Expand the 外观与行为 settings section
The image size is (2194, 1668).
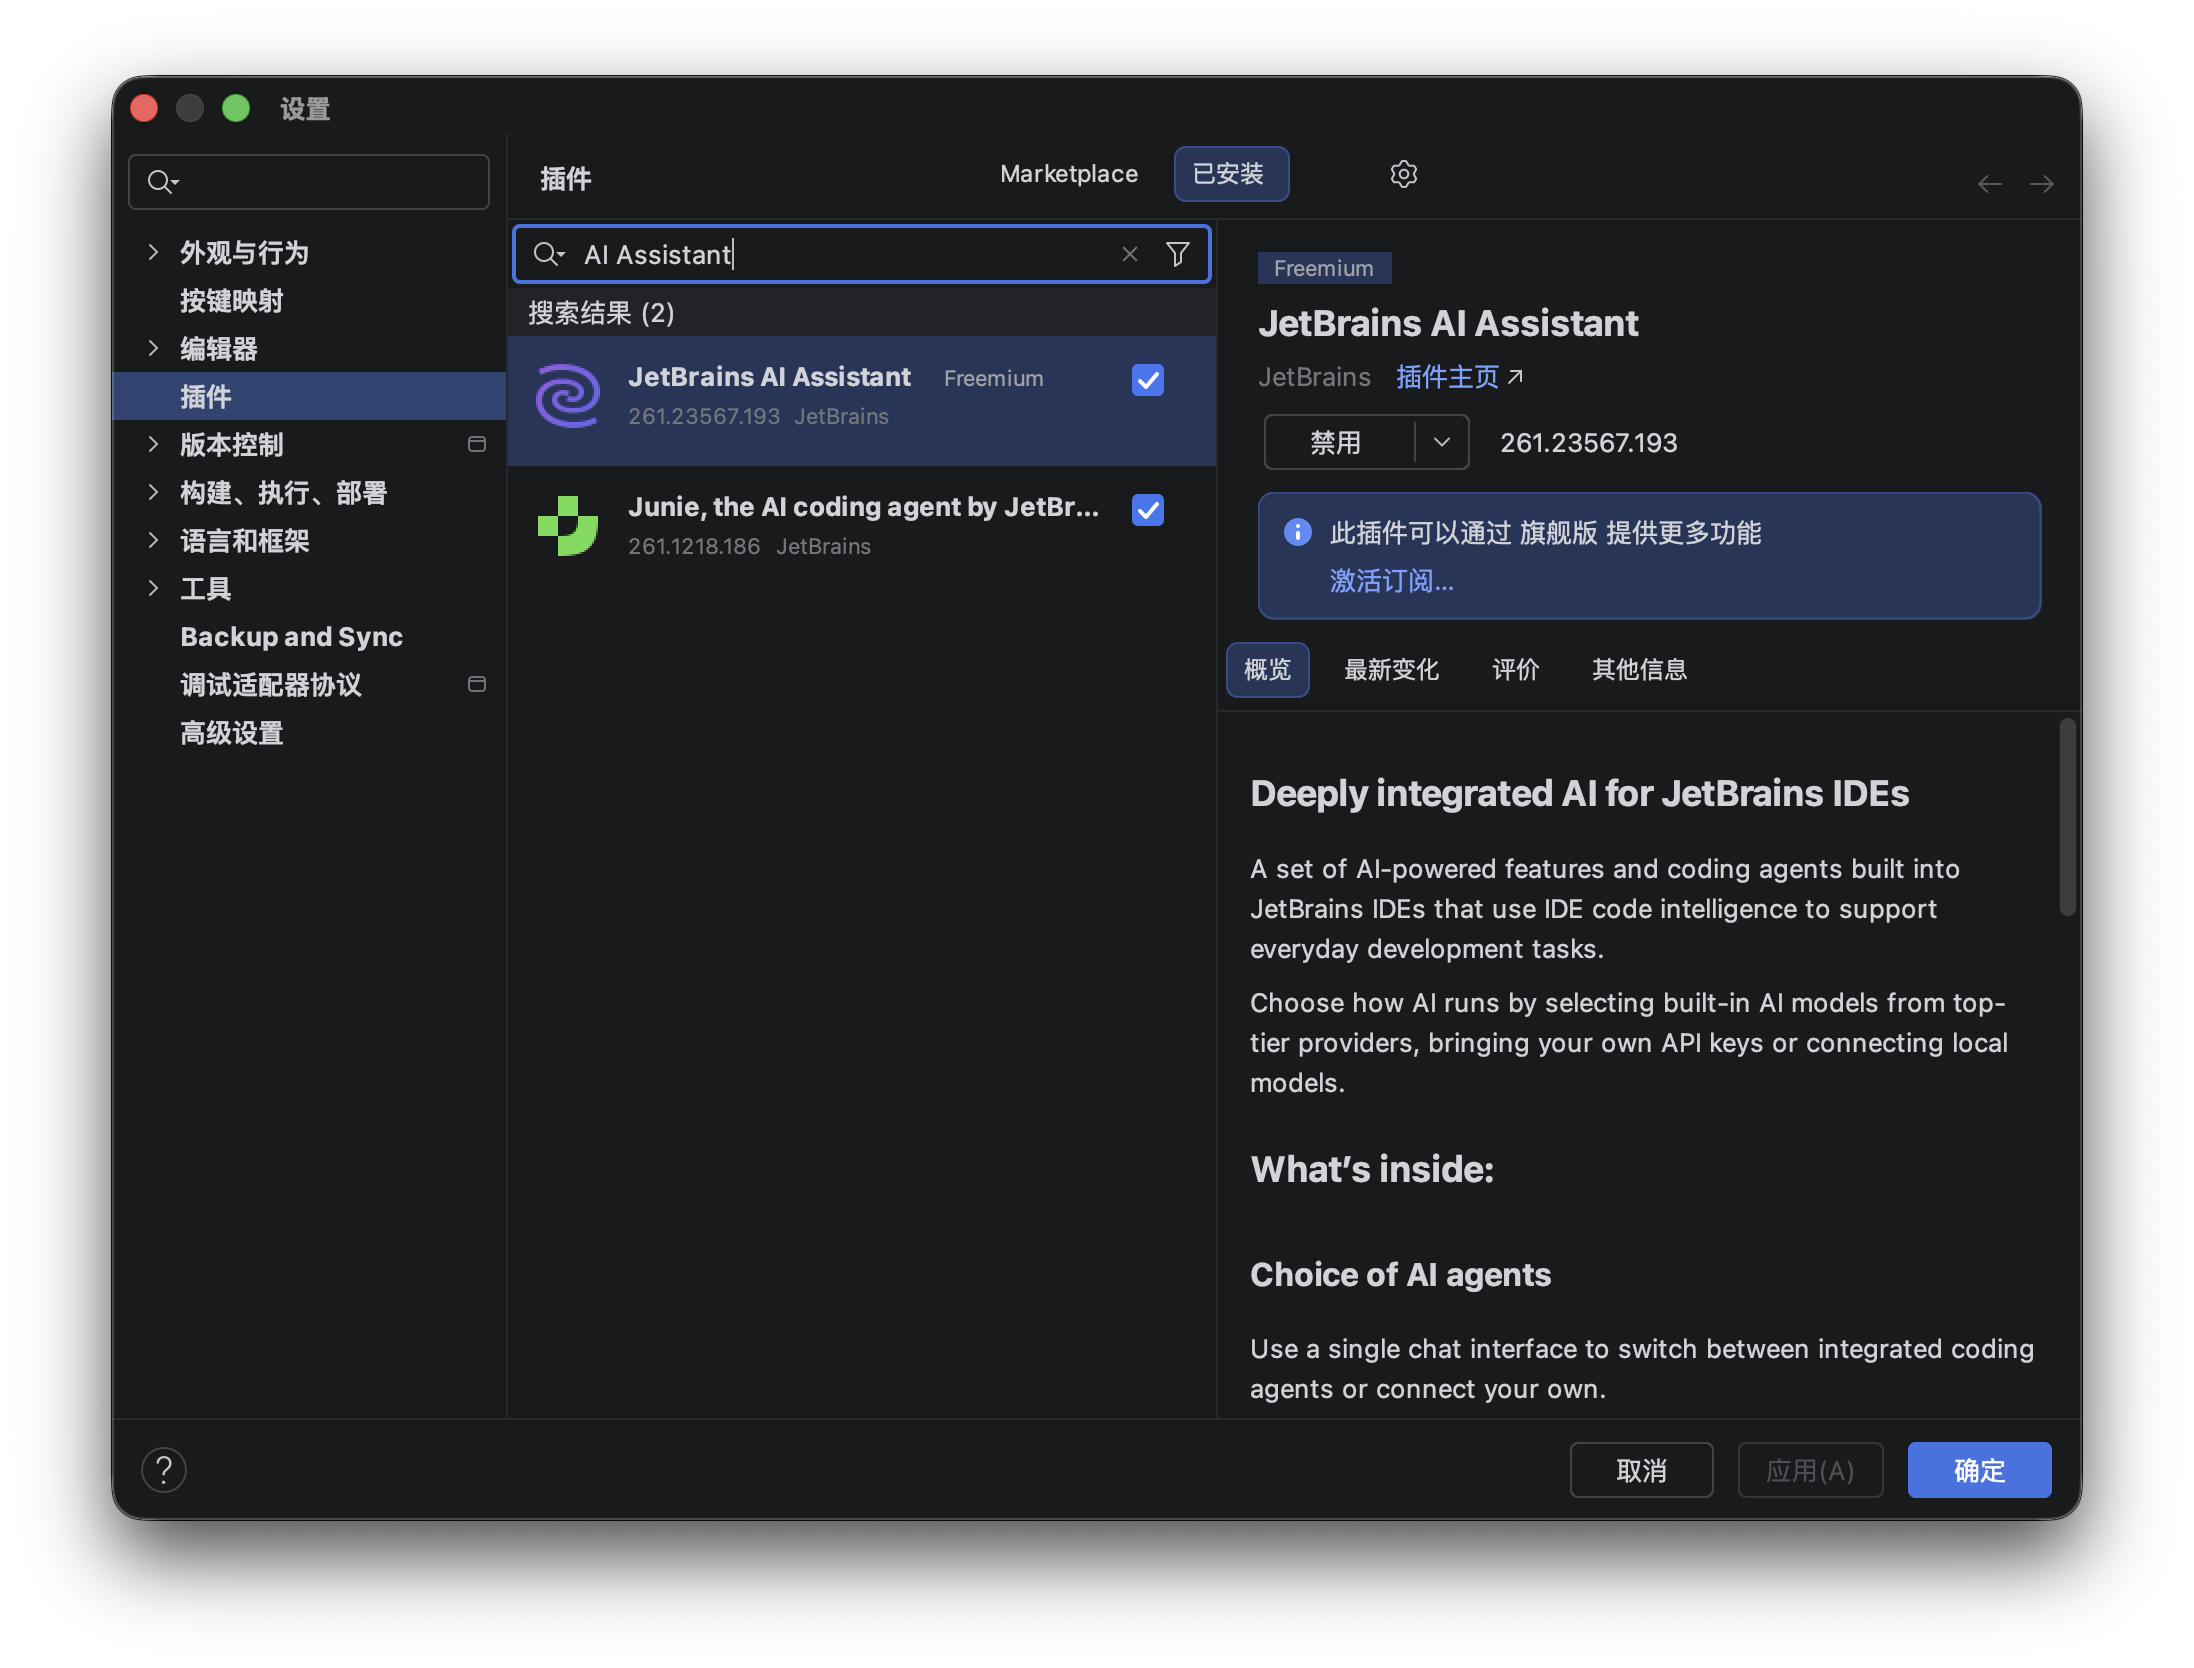click(x=153, y=252)
